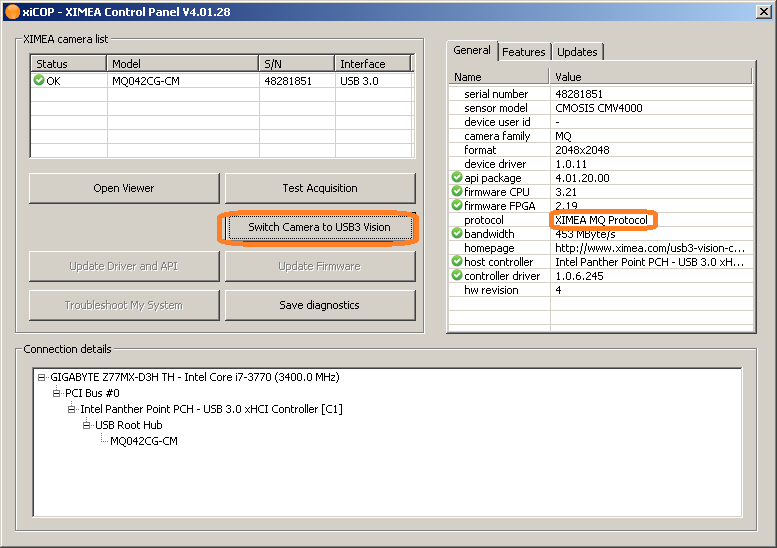Select the MQ042CG-CM leaf in connection tree

point(144,441)
